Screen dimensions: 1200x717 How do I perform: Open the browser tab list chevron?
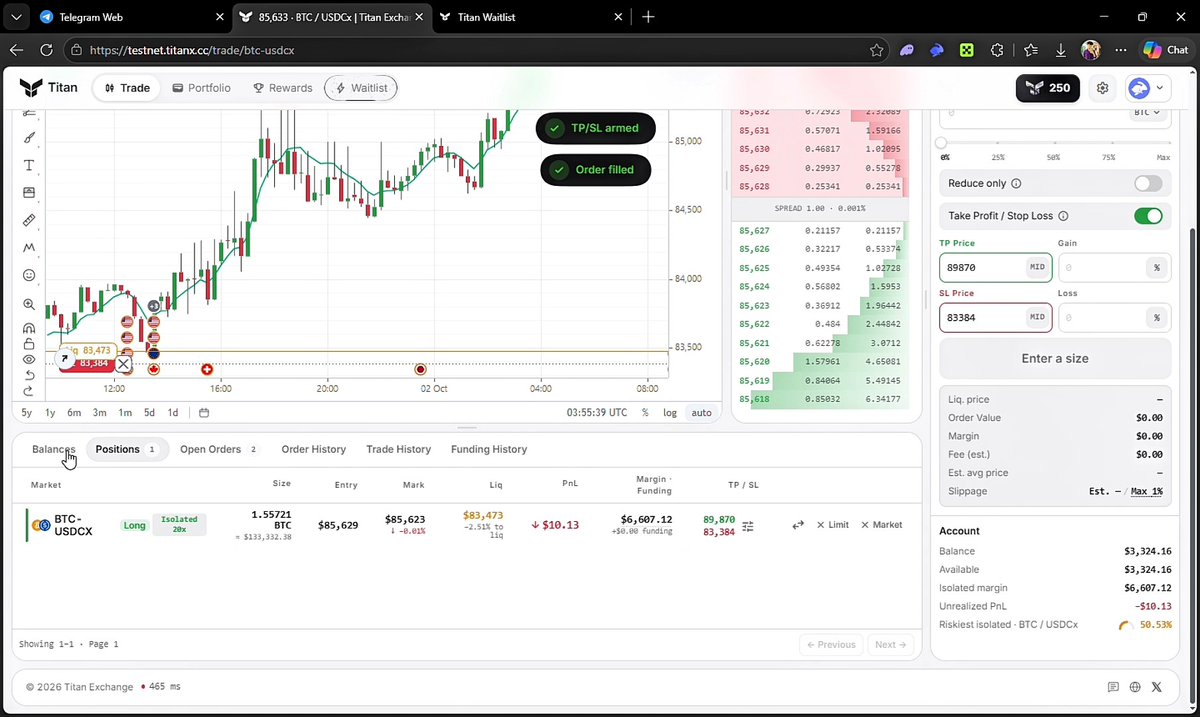point(14,17)
